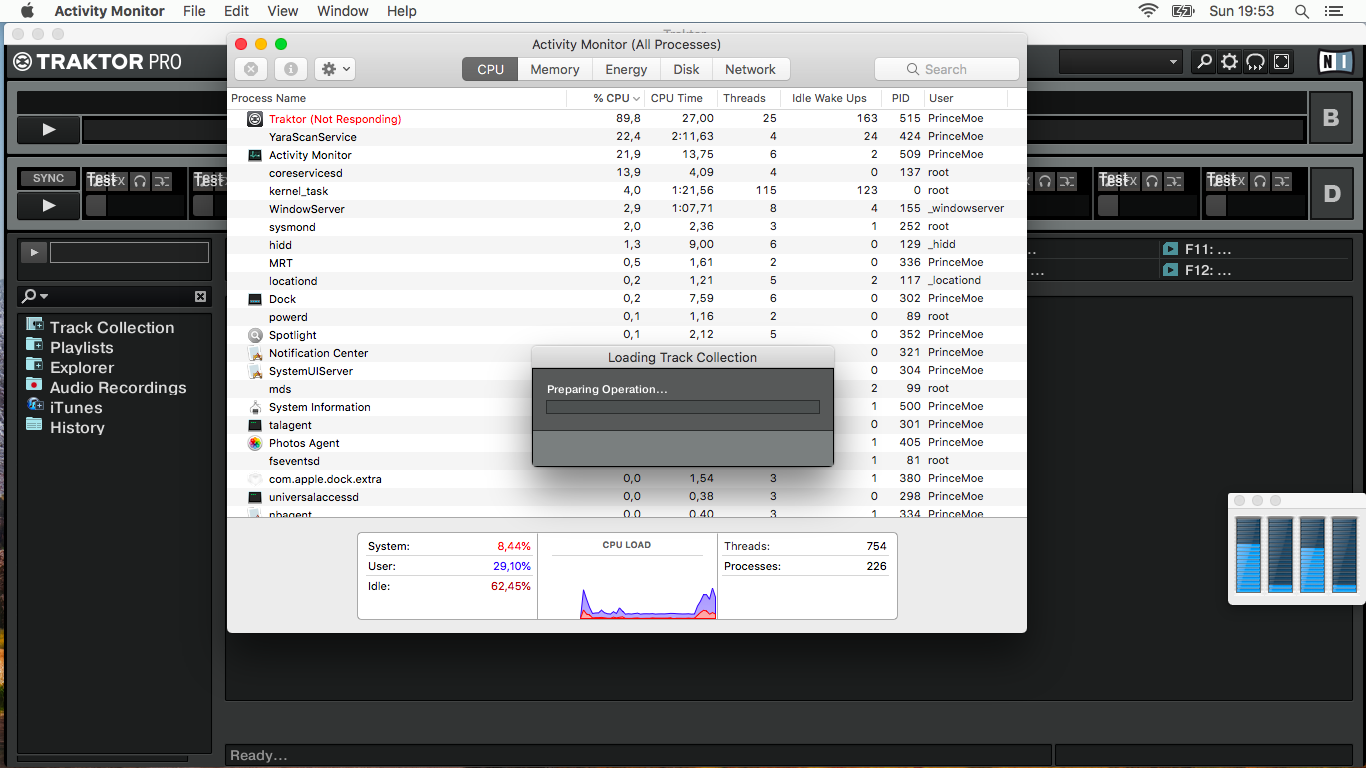This screenshot has height=768, width=1366.
Task: Select Photos Agent process icon
Action: 255,443
